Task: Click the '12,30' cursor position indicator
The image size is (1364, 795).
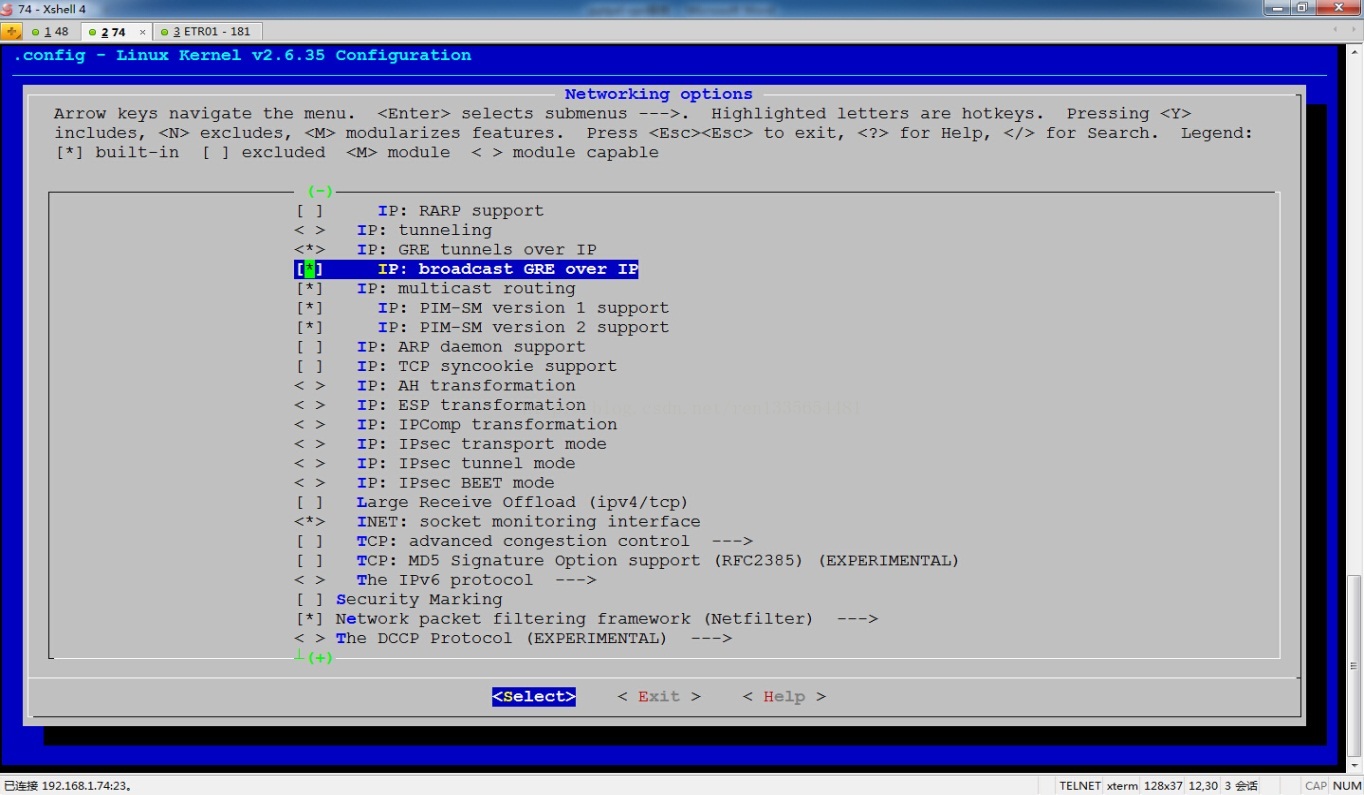Action: coord(1203,786)
